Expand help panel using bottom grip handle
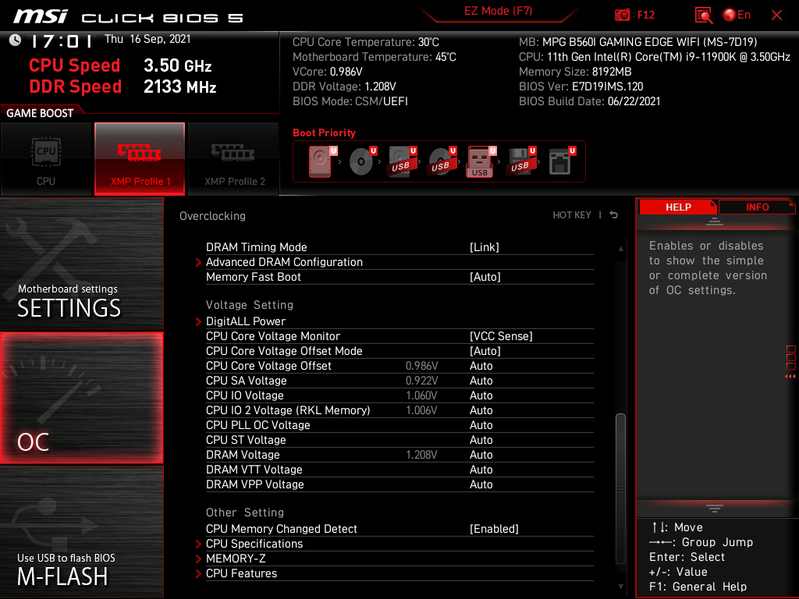The image size is (799, 599). [714, 508]
